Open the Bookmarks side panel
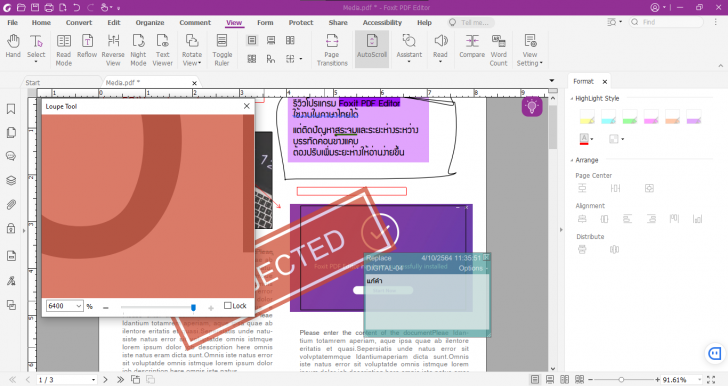Image resolution: width=728 pixels, height=386 pixels. click(x=11, y=109)
